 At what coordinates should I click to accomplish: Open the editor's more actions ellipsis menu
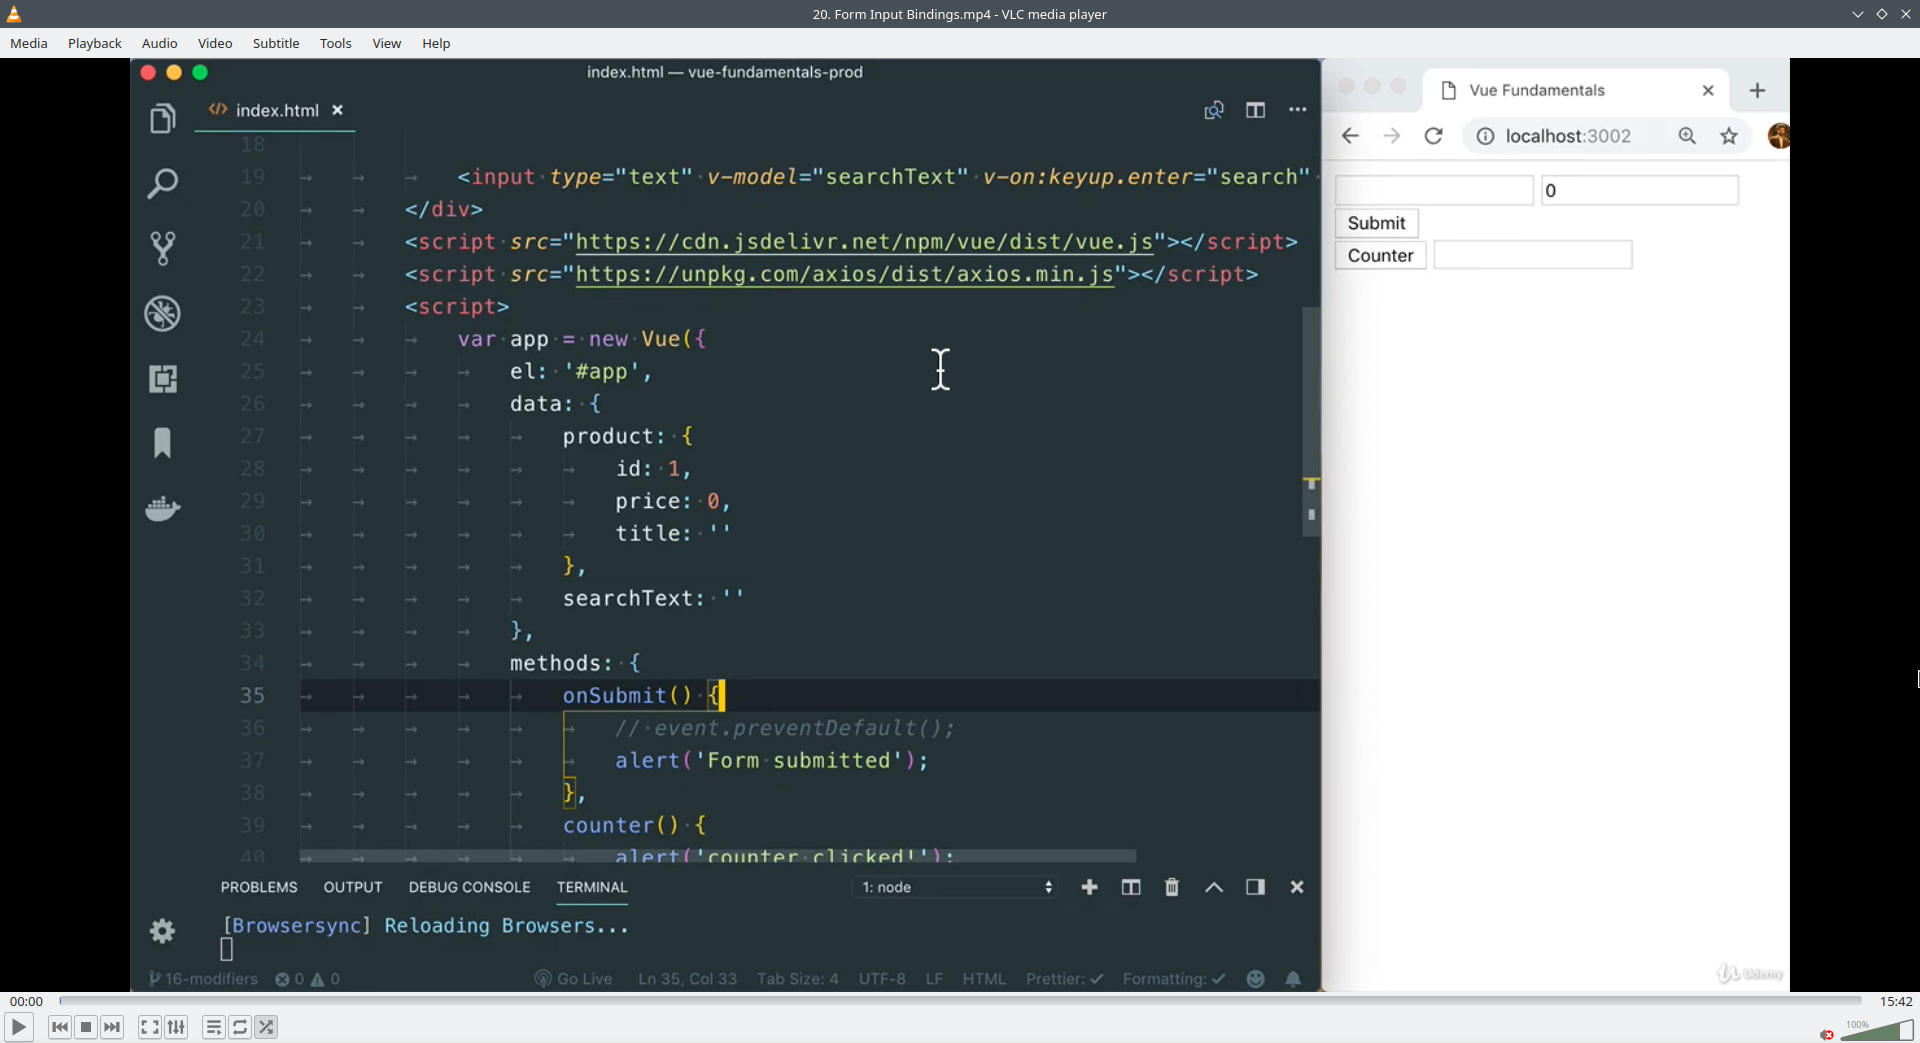tap(1297, 110)
